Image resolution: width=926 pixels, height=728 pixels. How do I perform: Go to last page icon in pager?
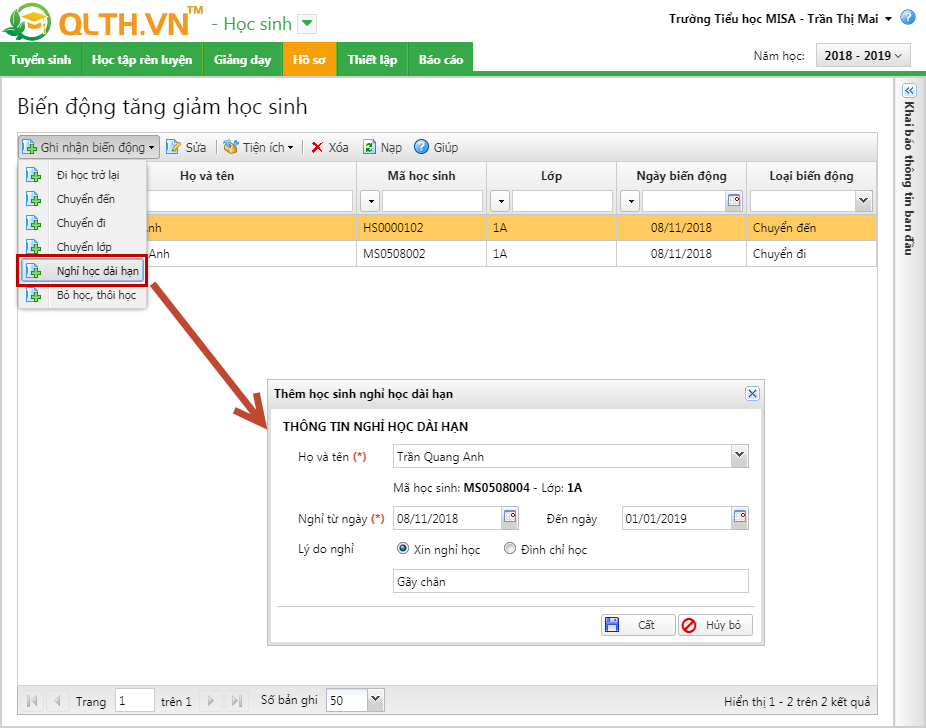(236, 701)
